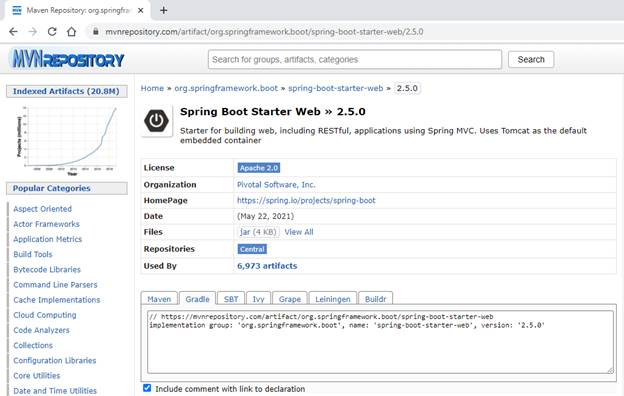Viewport: 624px width, 396px height.
Task: Click Indexed Artifacts (20.8M) header
Action: click(66, 91)
